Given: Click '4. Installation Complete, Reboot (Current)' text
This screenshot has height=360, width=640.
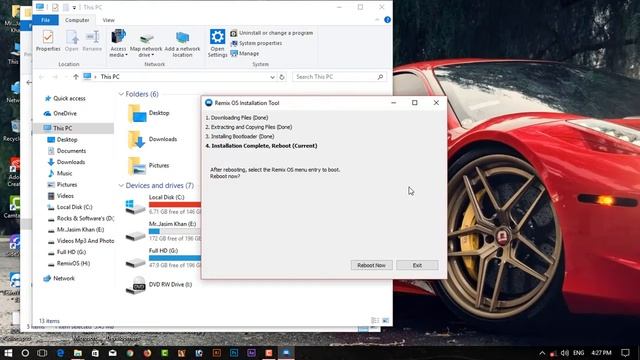Looking at the screenshot, I should [x=261, y=146].
